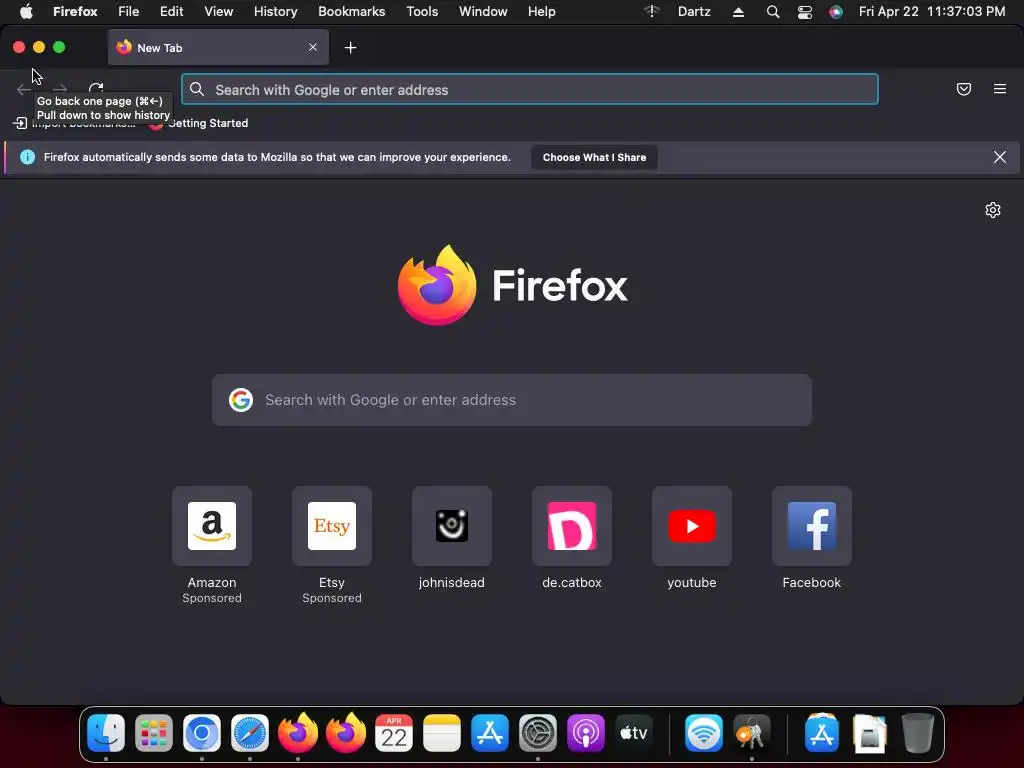
Task: Open Control Center in menu bar
Action: click(805, 12)
